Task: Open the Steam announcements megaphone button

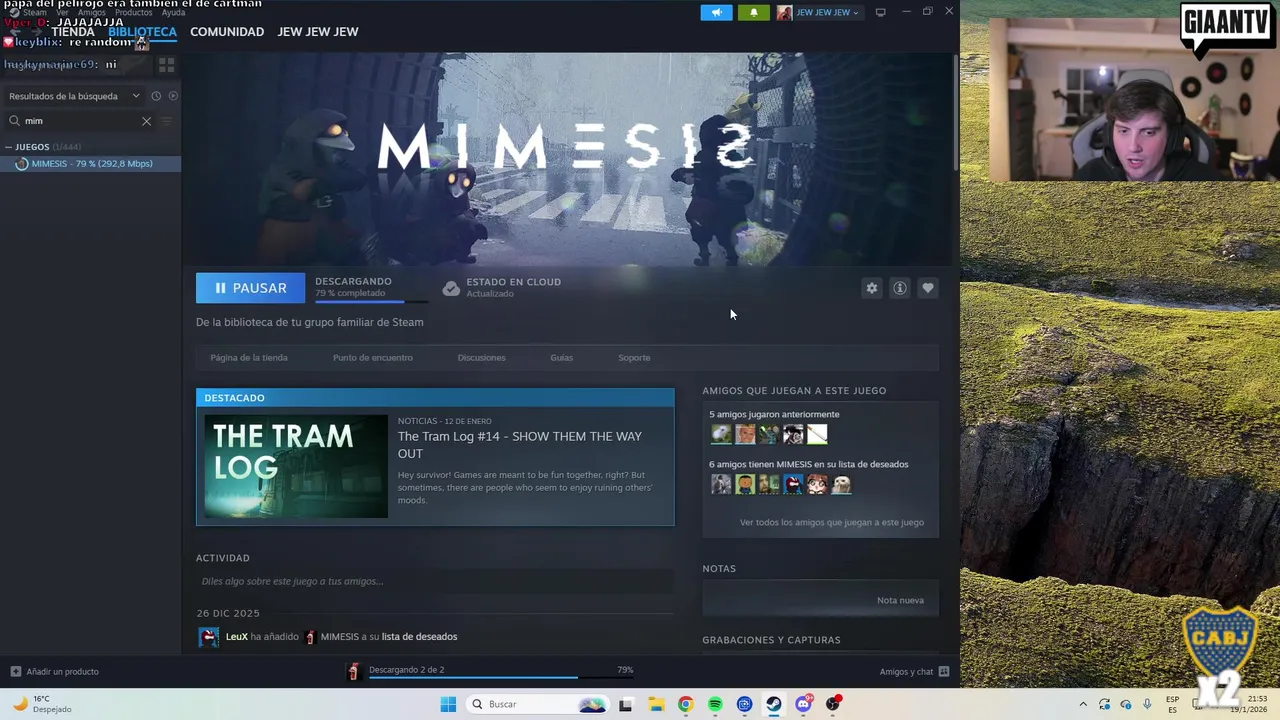Action: pos(716,12)
